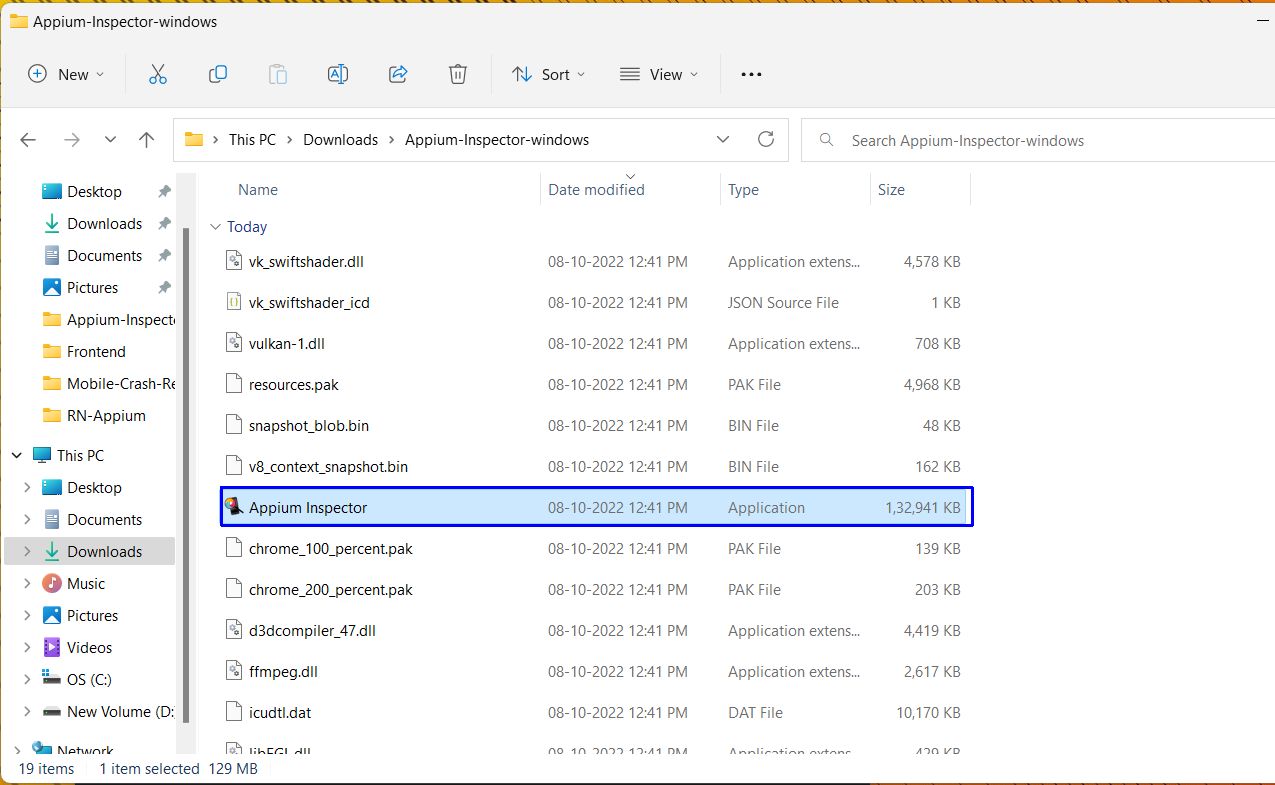Viewport: 1275px width, 785px height.
Task: Click the Delete trash icon
Action: (457, 74)
